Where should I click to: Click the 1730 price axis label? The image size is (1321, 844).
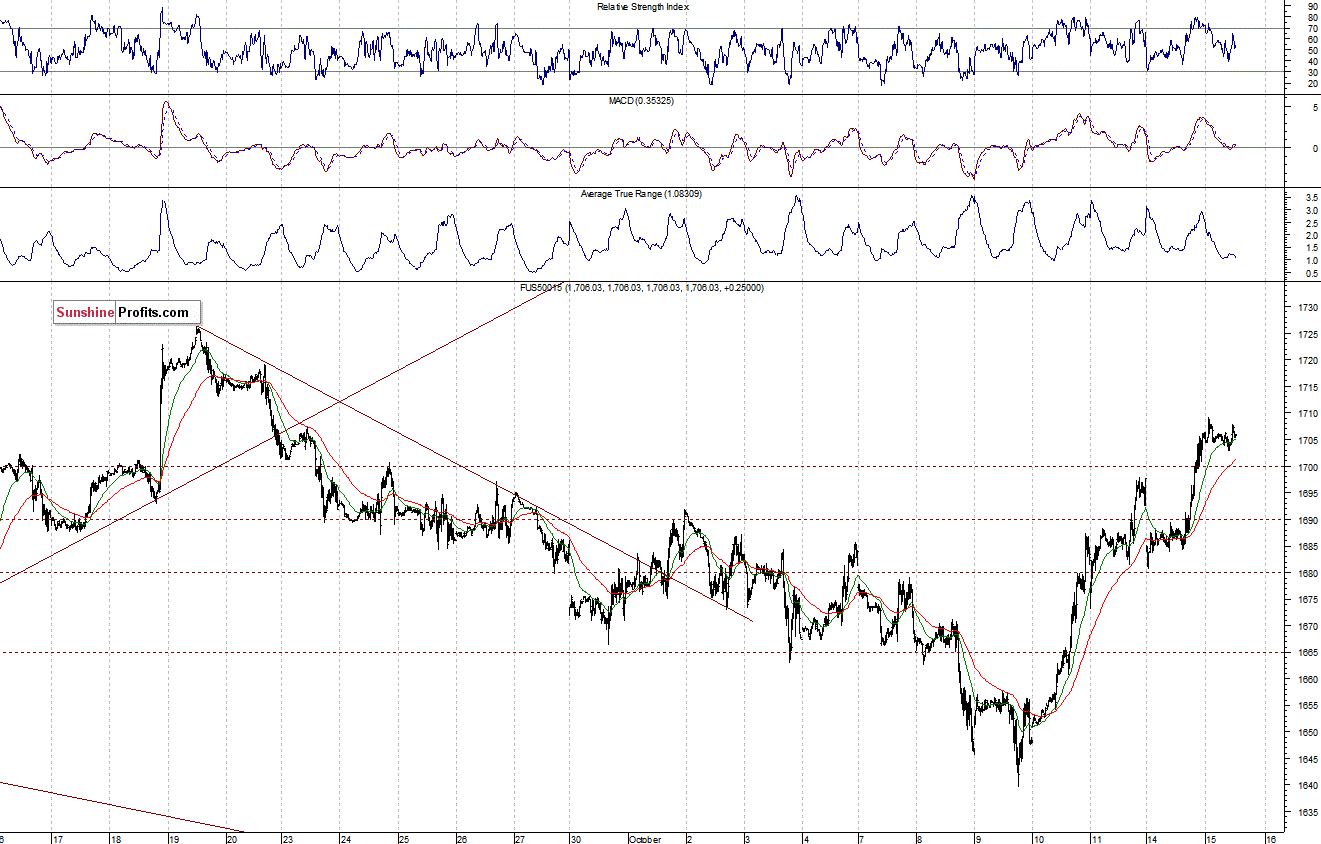(x=1308, y=307)
